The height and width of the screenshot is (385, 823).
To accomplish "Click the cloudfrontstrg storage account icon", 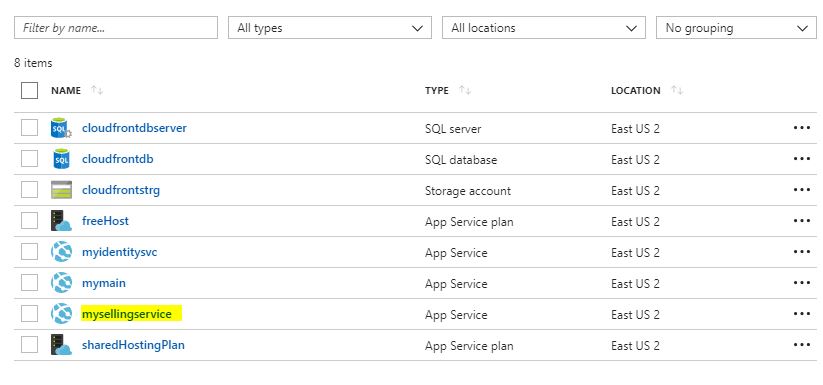I will [x=61, y=190].
